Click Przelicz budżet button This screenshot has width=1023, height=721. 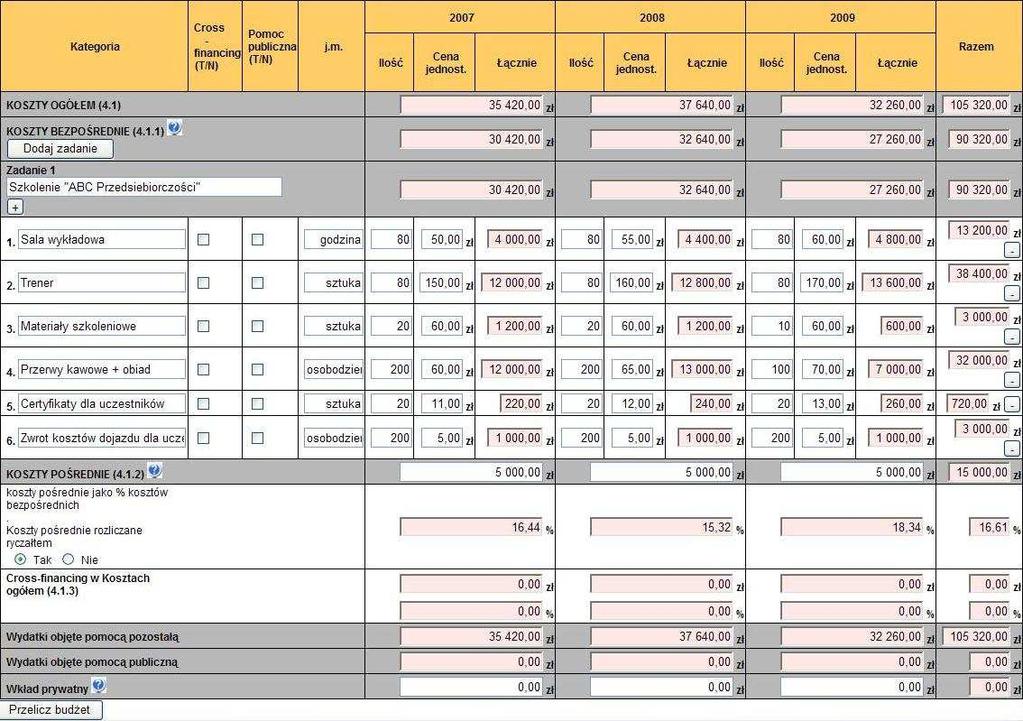(50, 710)
